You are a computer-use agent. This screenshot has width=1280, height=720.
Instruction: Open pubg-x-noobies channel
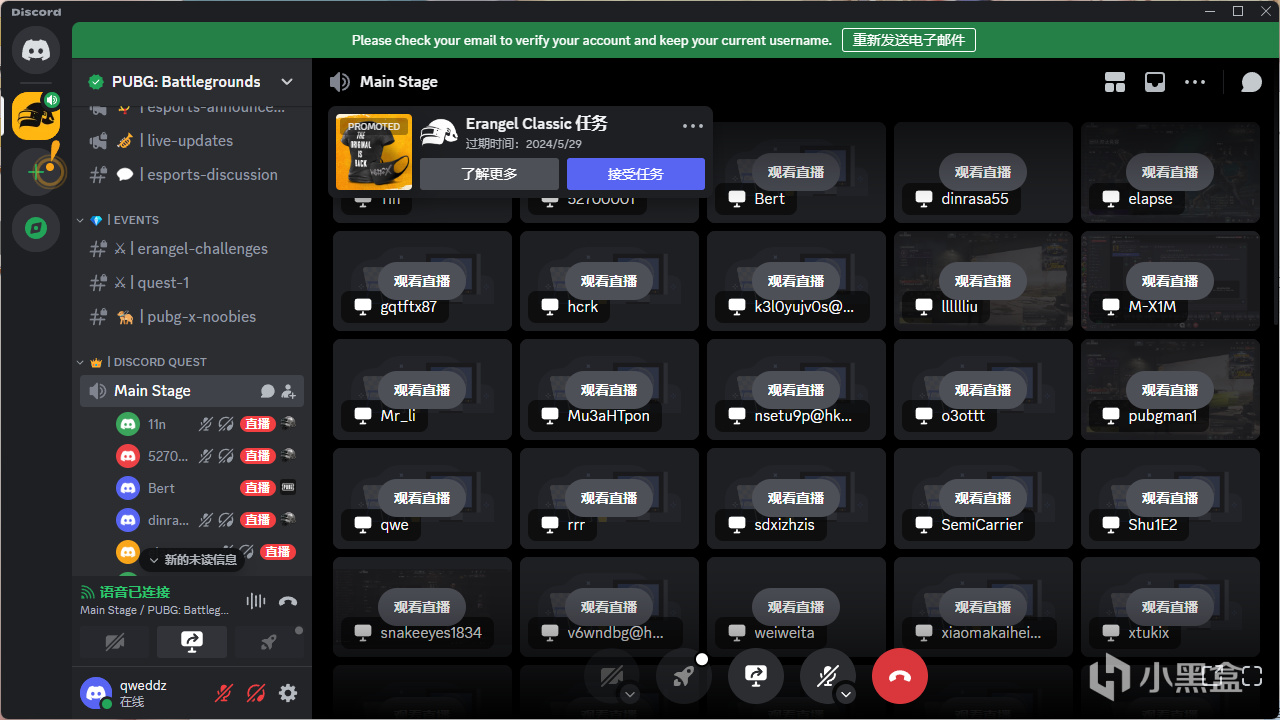click(x=192, y=317)
